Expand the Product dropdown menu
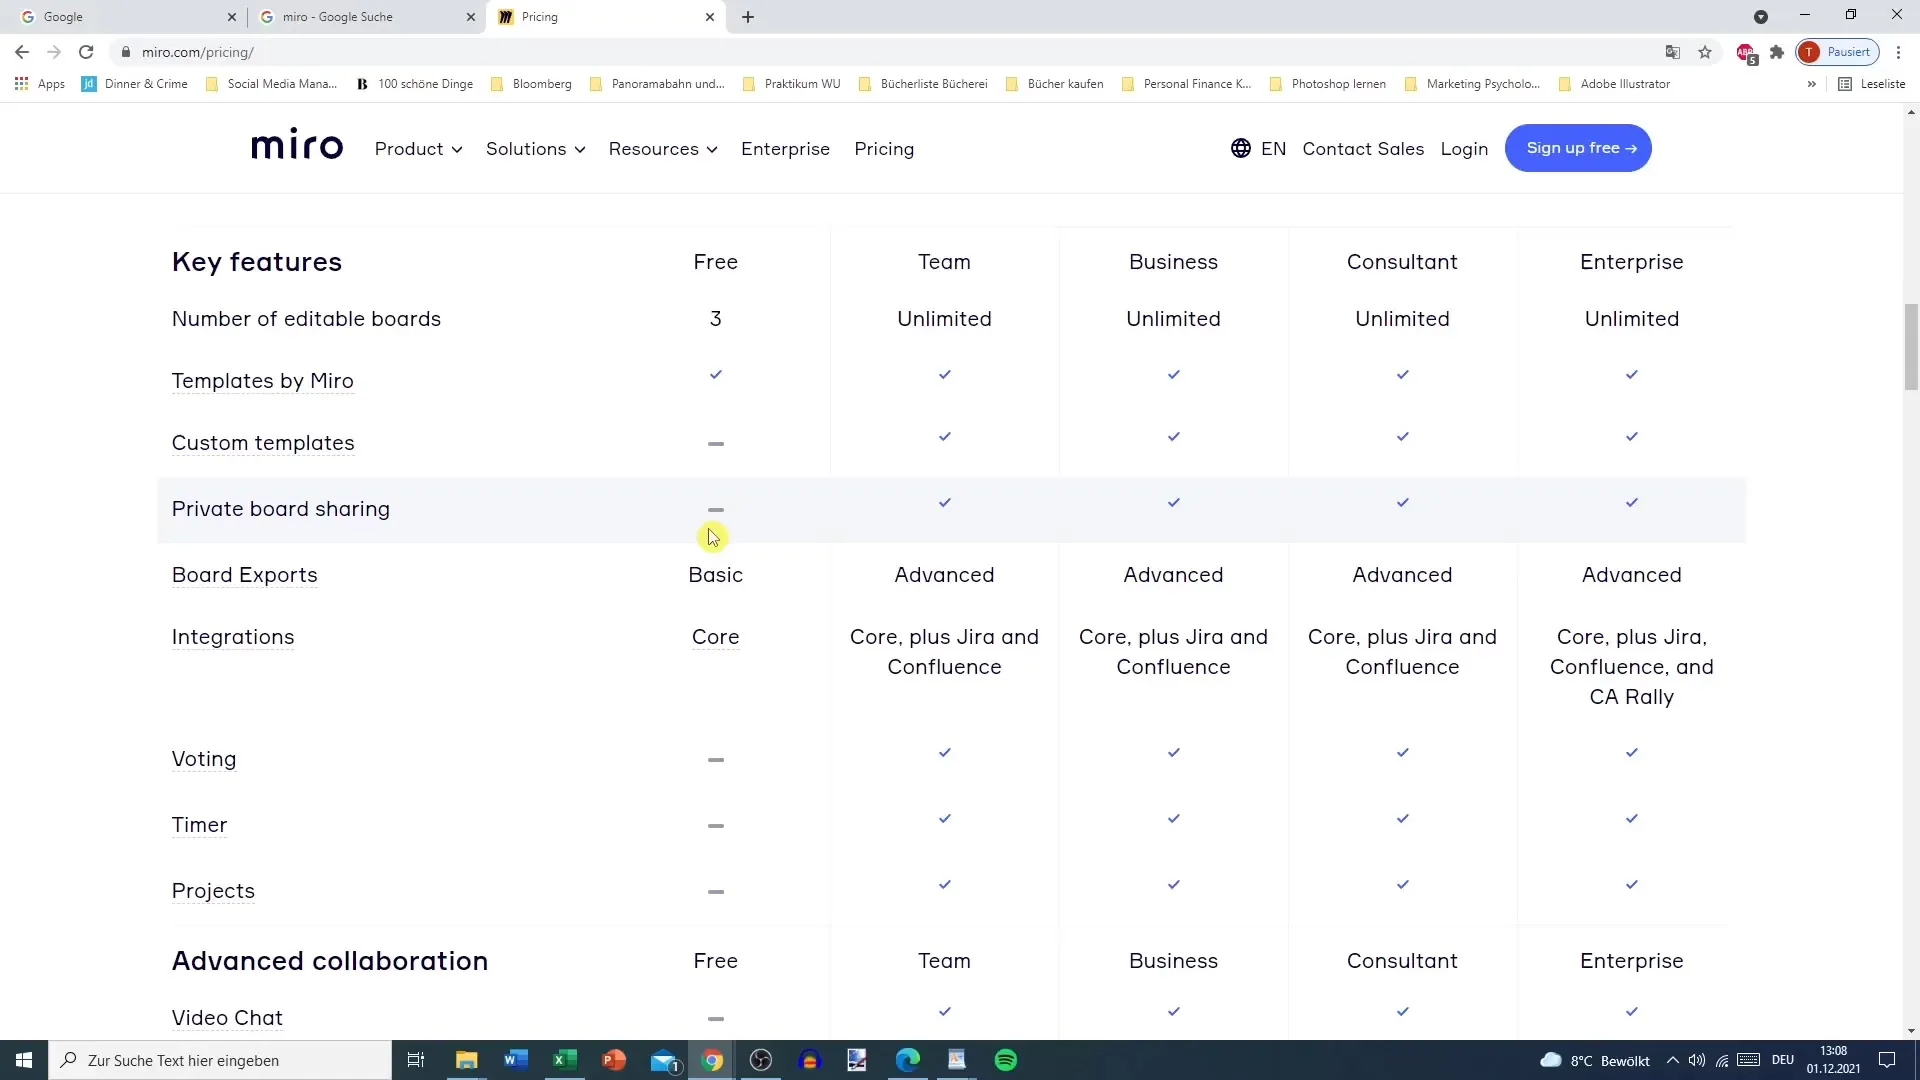 (x=418, y=149)
